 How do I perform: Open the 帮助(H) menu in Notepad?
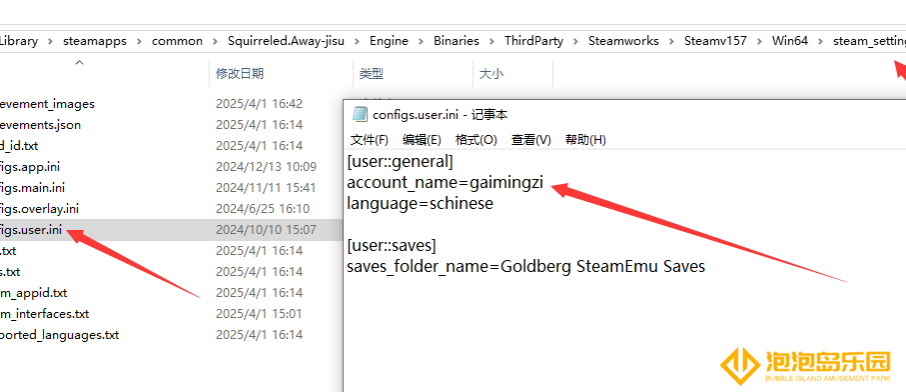coord(585,140)
